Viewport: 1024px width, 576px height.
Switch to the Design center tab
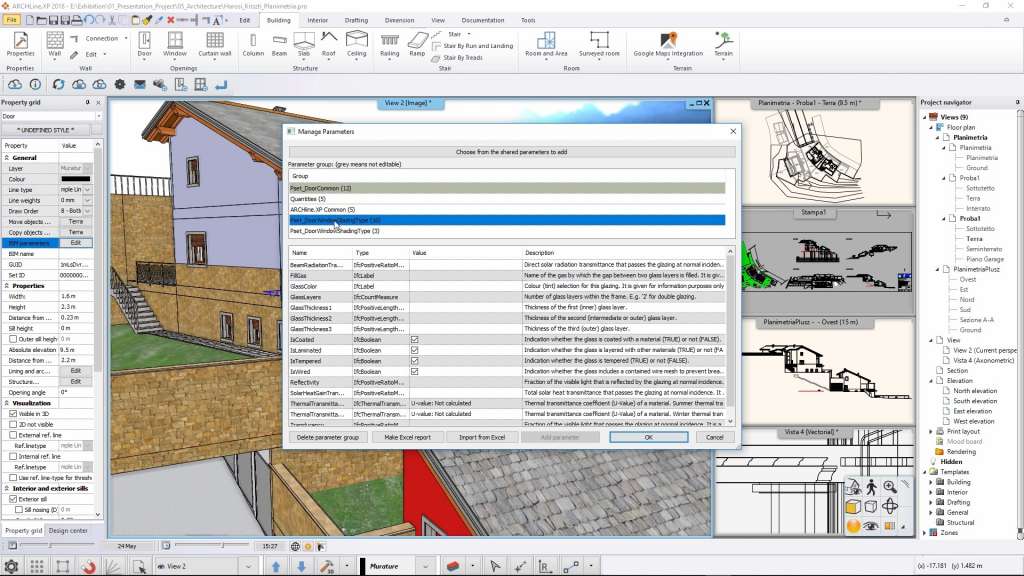pyautogui.click(x=68, y=531)
